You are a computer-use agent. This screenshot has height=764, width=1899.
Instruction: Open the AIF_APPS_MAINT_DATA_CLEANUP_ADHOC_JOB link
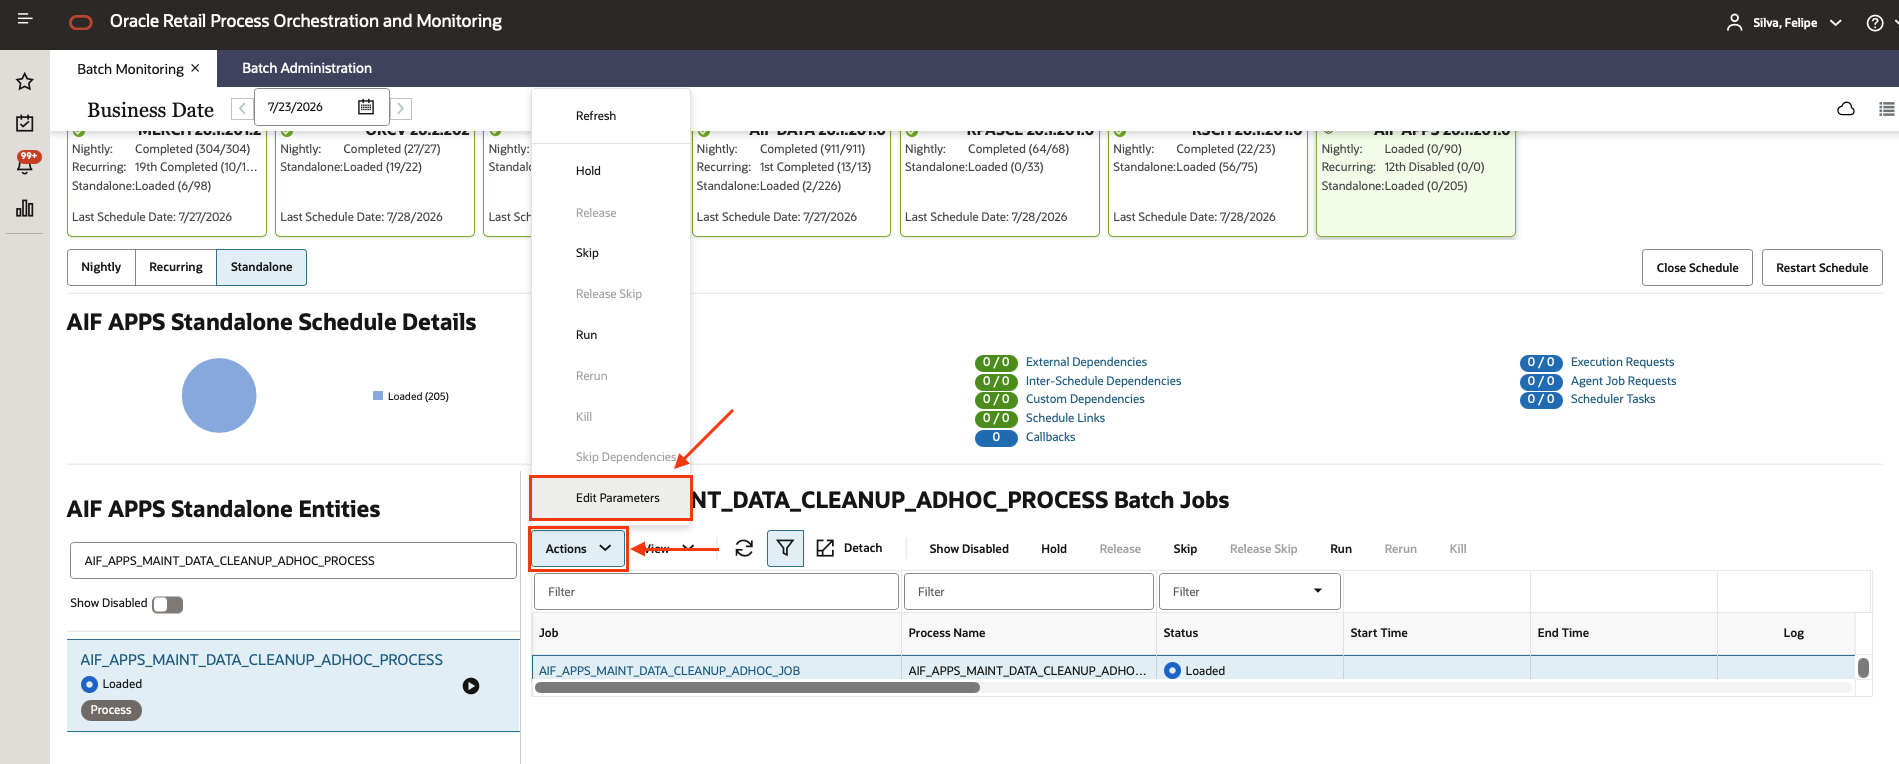pyautogui.click(x=669, y=671)
